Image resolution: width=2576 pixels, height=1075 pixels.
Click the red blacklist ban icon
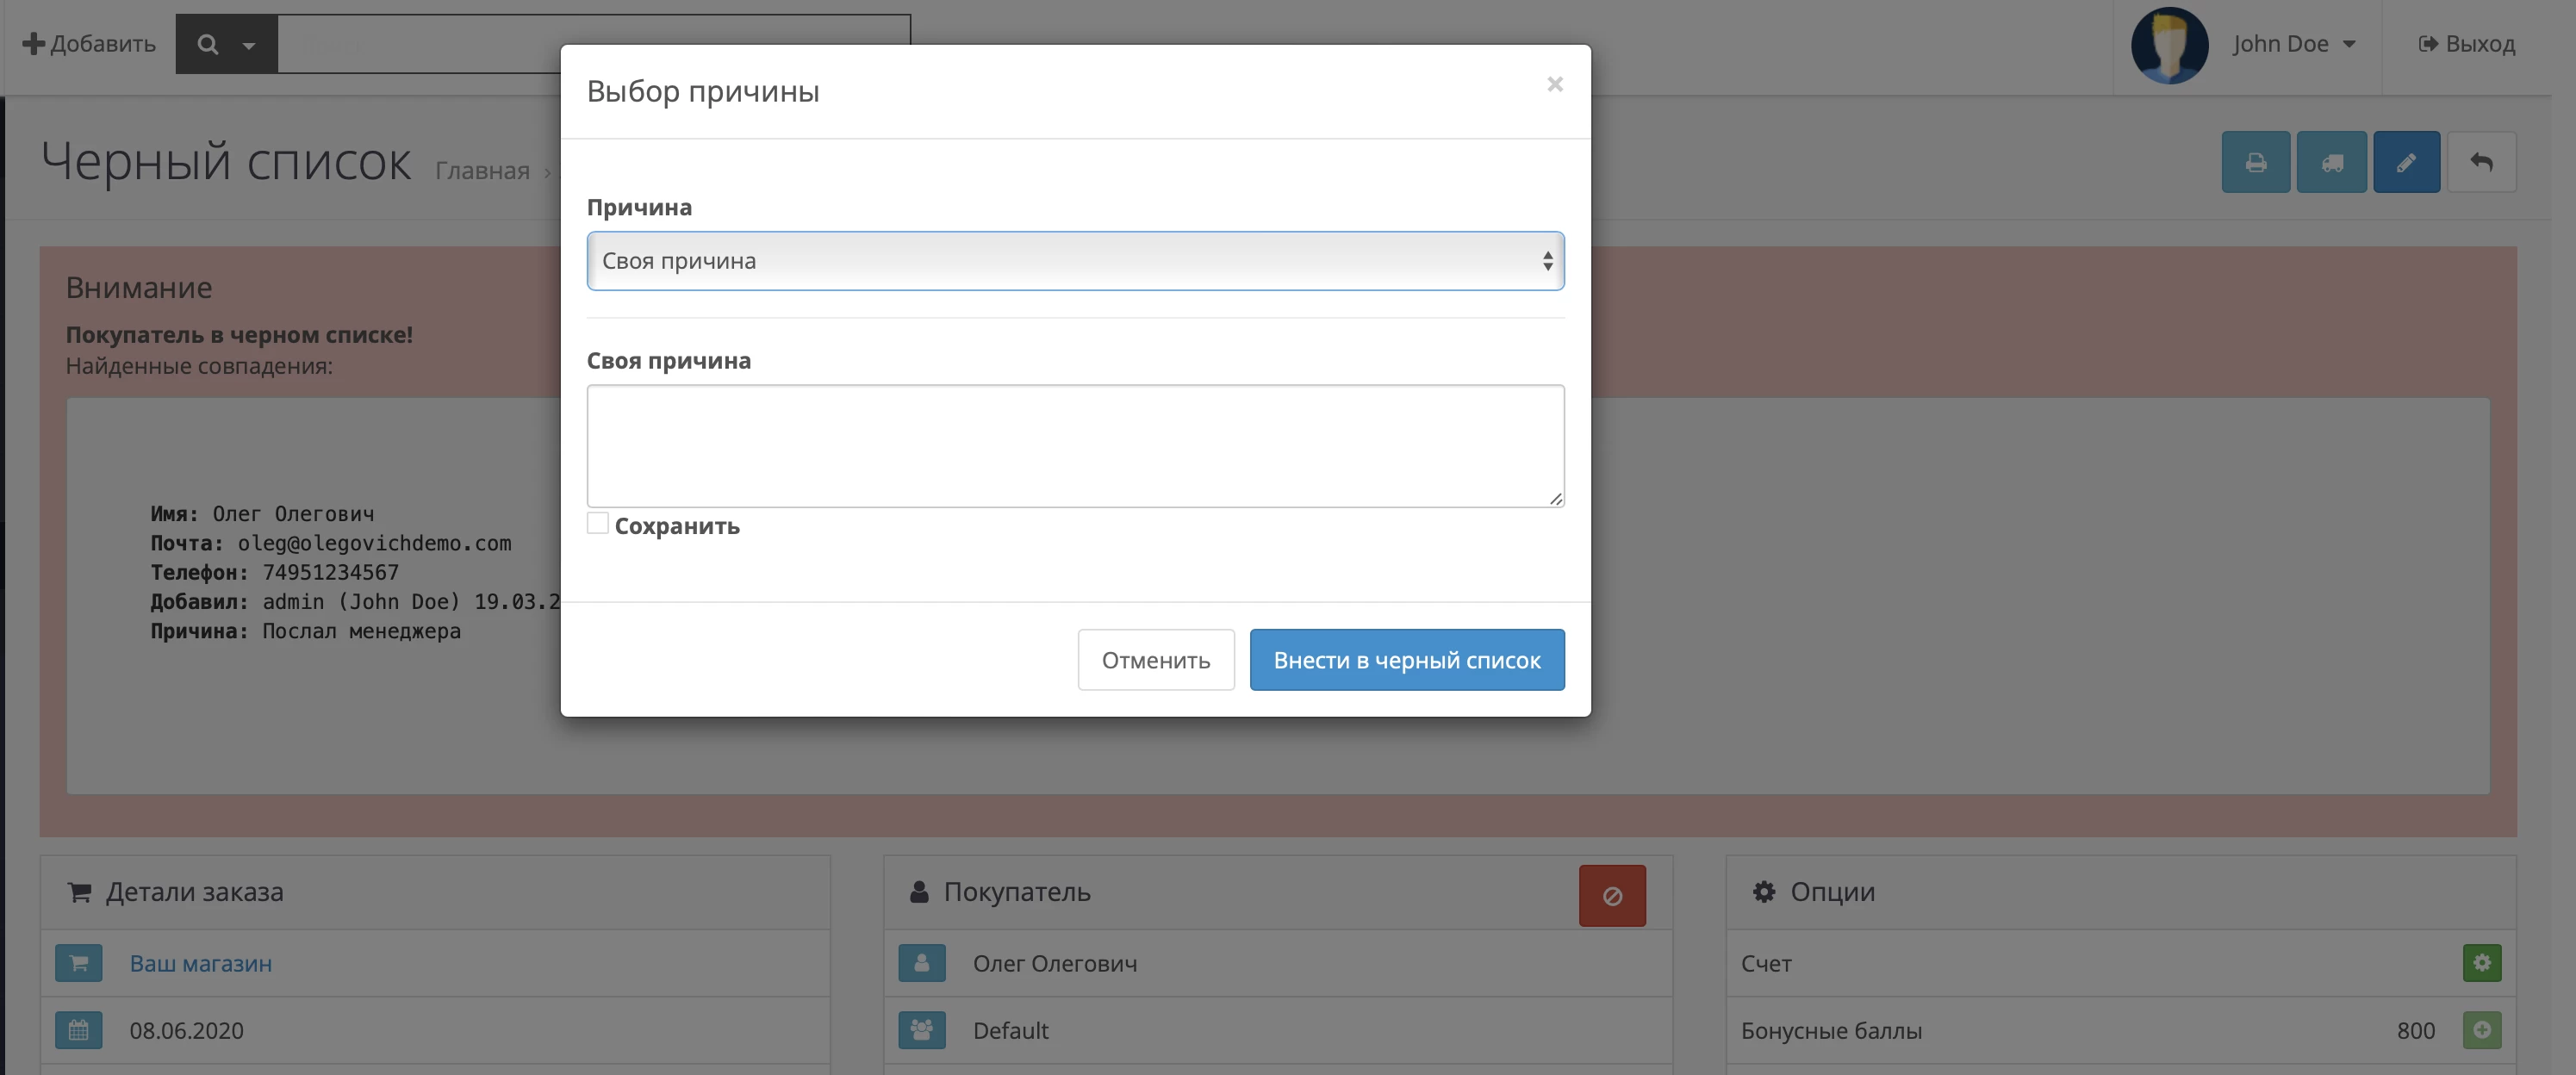tap(1612, 896)
